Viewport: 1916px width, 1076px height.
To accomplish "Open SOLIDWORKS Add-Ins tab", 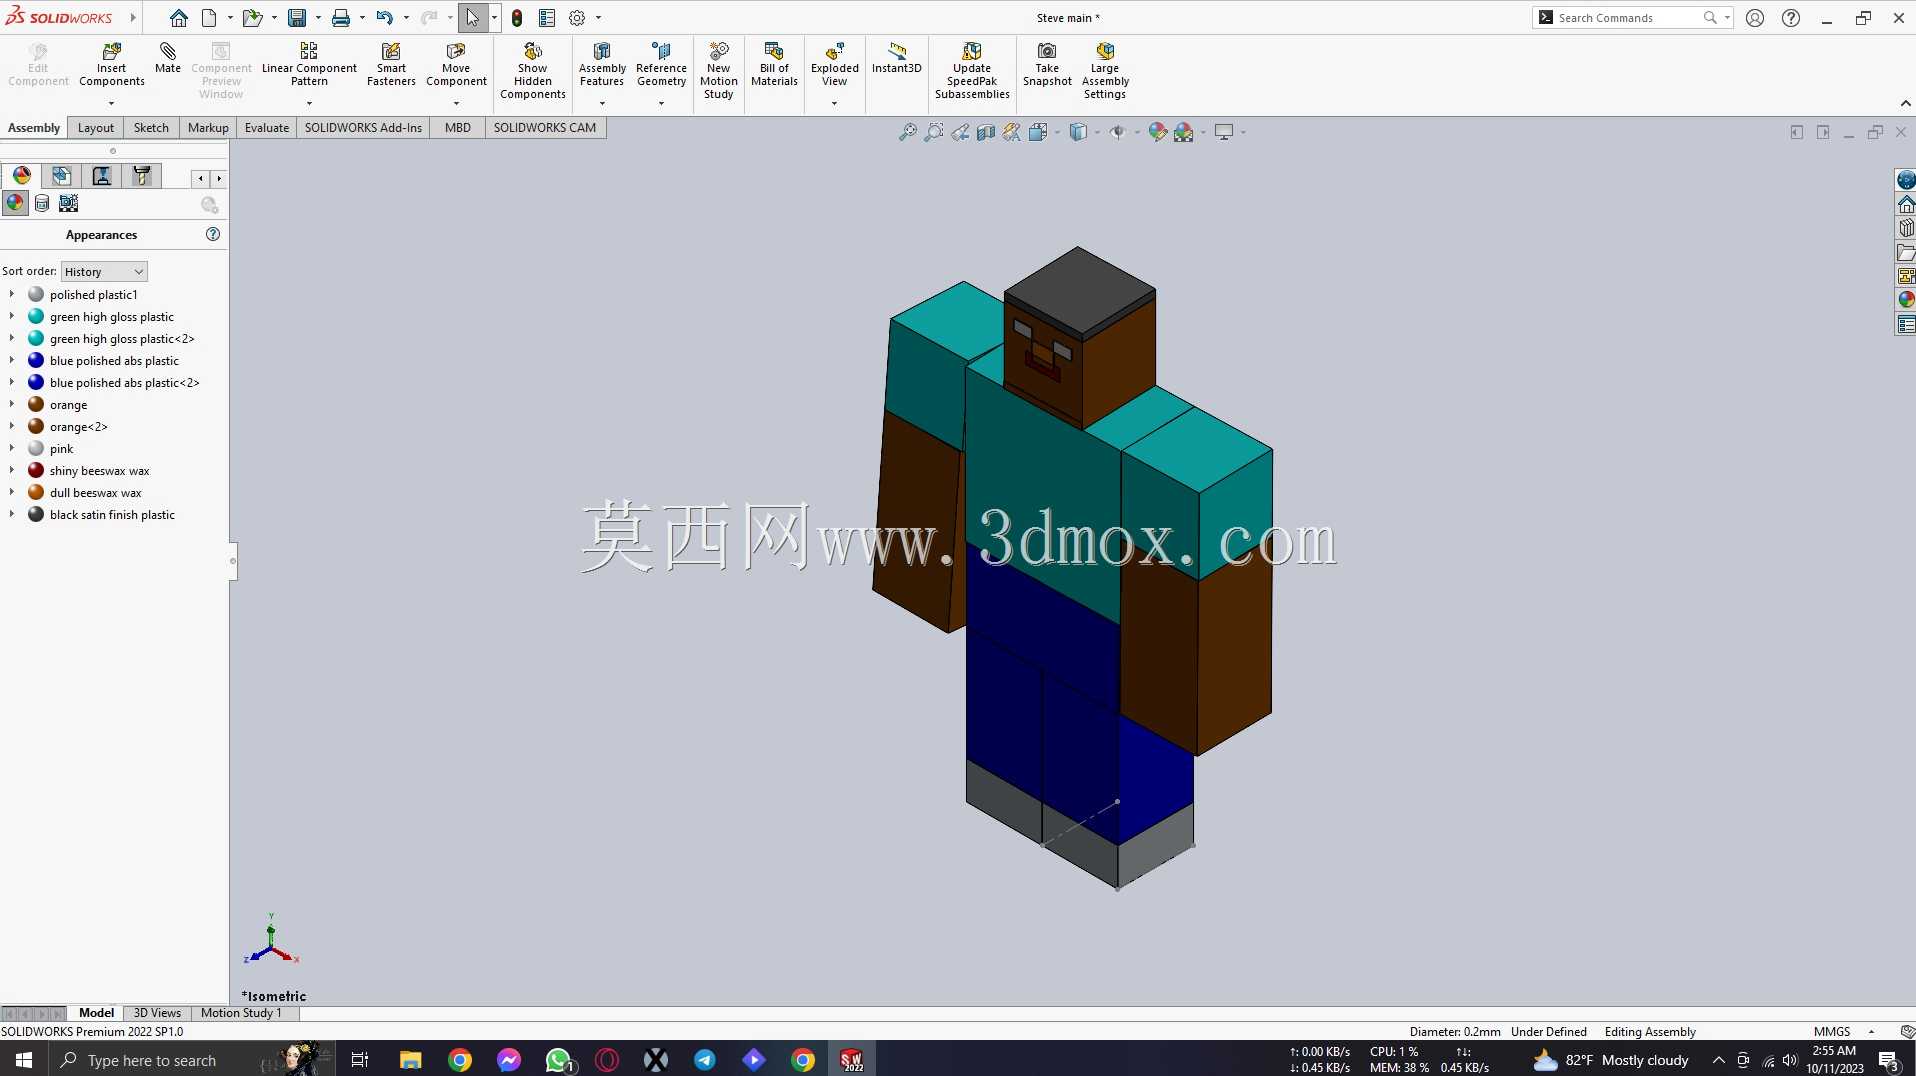I will click(363, 128).
